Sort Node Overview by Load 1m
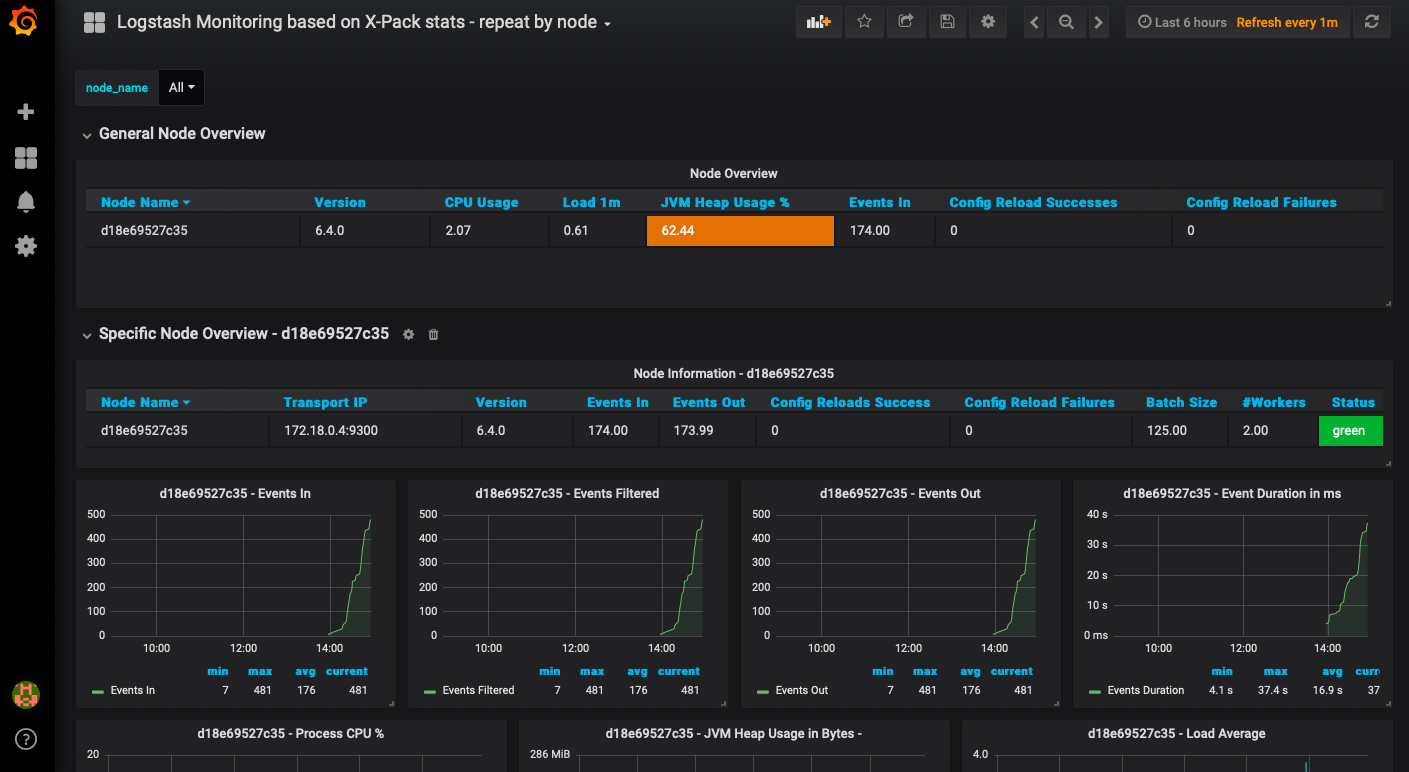Image resolution: width=1409 pixels, height=772 pixels. (592, 202)
